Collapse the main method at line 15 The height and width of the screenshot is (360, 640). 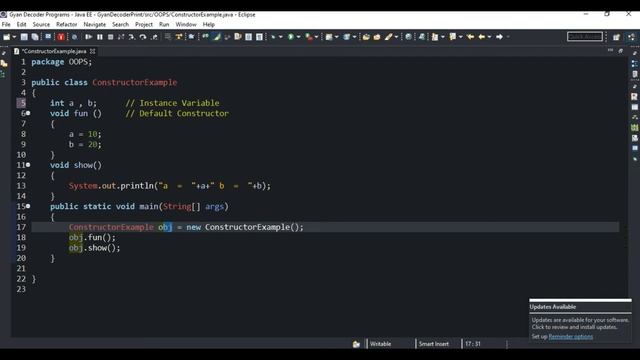click(x=28, y=206)
